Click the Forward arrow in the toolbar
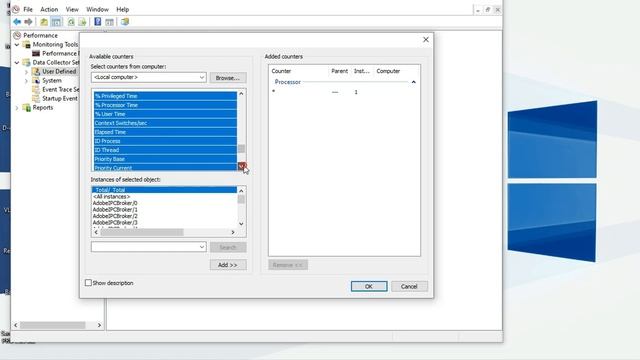 pyautogui.click(x=28, y=22)
